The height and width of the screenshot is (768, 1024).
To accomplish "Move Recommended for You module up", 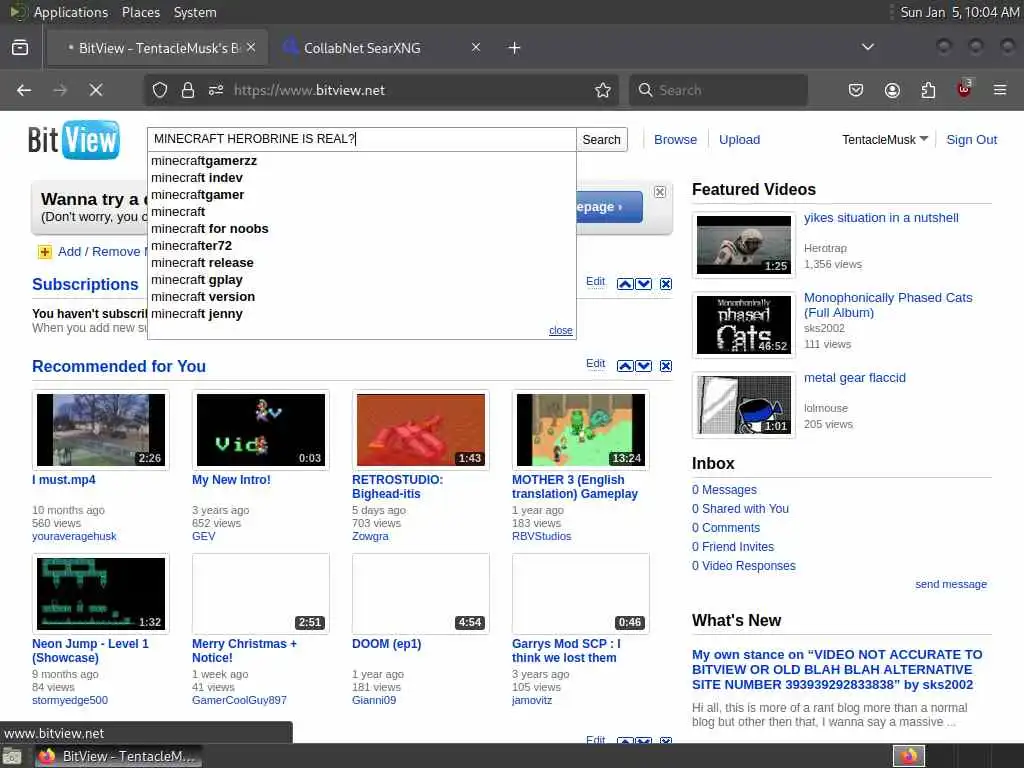I will 625,366.
